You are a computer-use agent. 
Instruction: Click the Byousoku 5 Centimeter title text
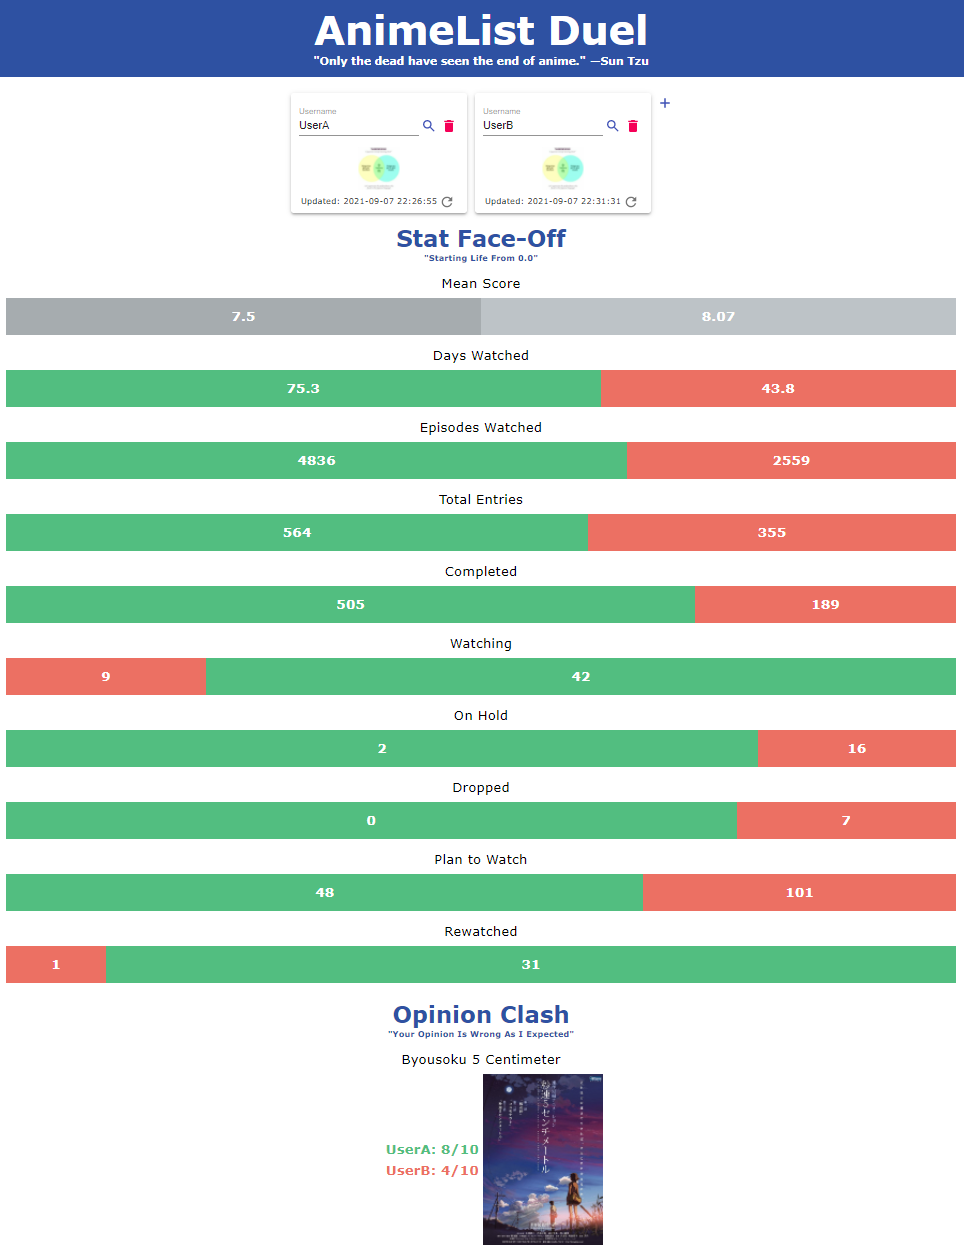[x=481, y=1060]
